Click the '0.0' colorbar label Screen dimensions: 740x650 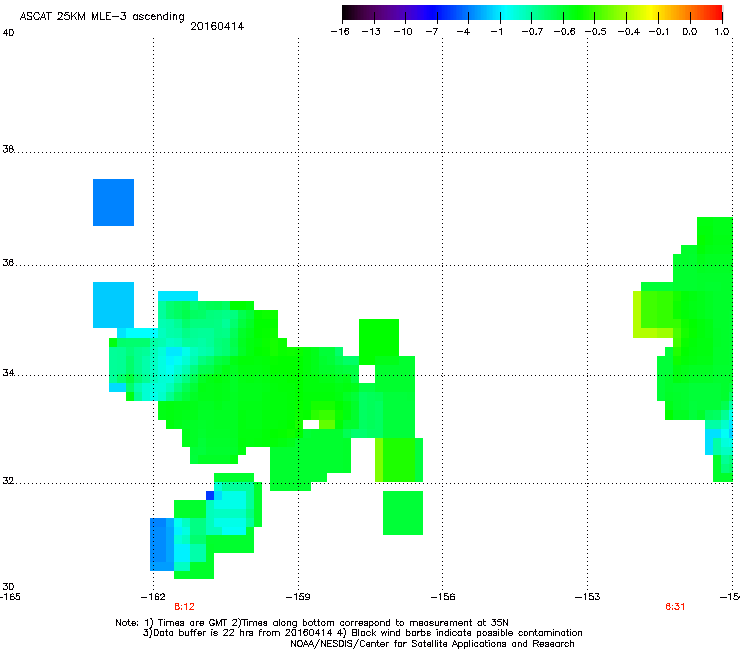click(690, 32)
